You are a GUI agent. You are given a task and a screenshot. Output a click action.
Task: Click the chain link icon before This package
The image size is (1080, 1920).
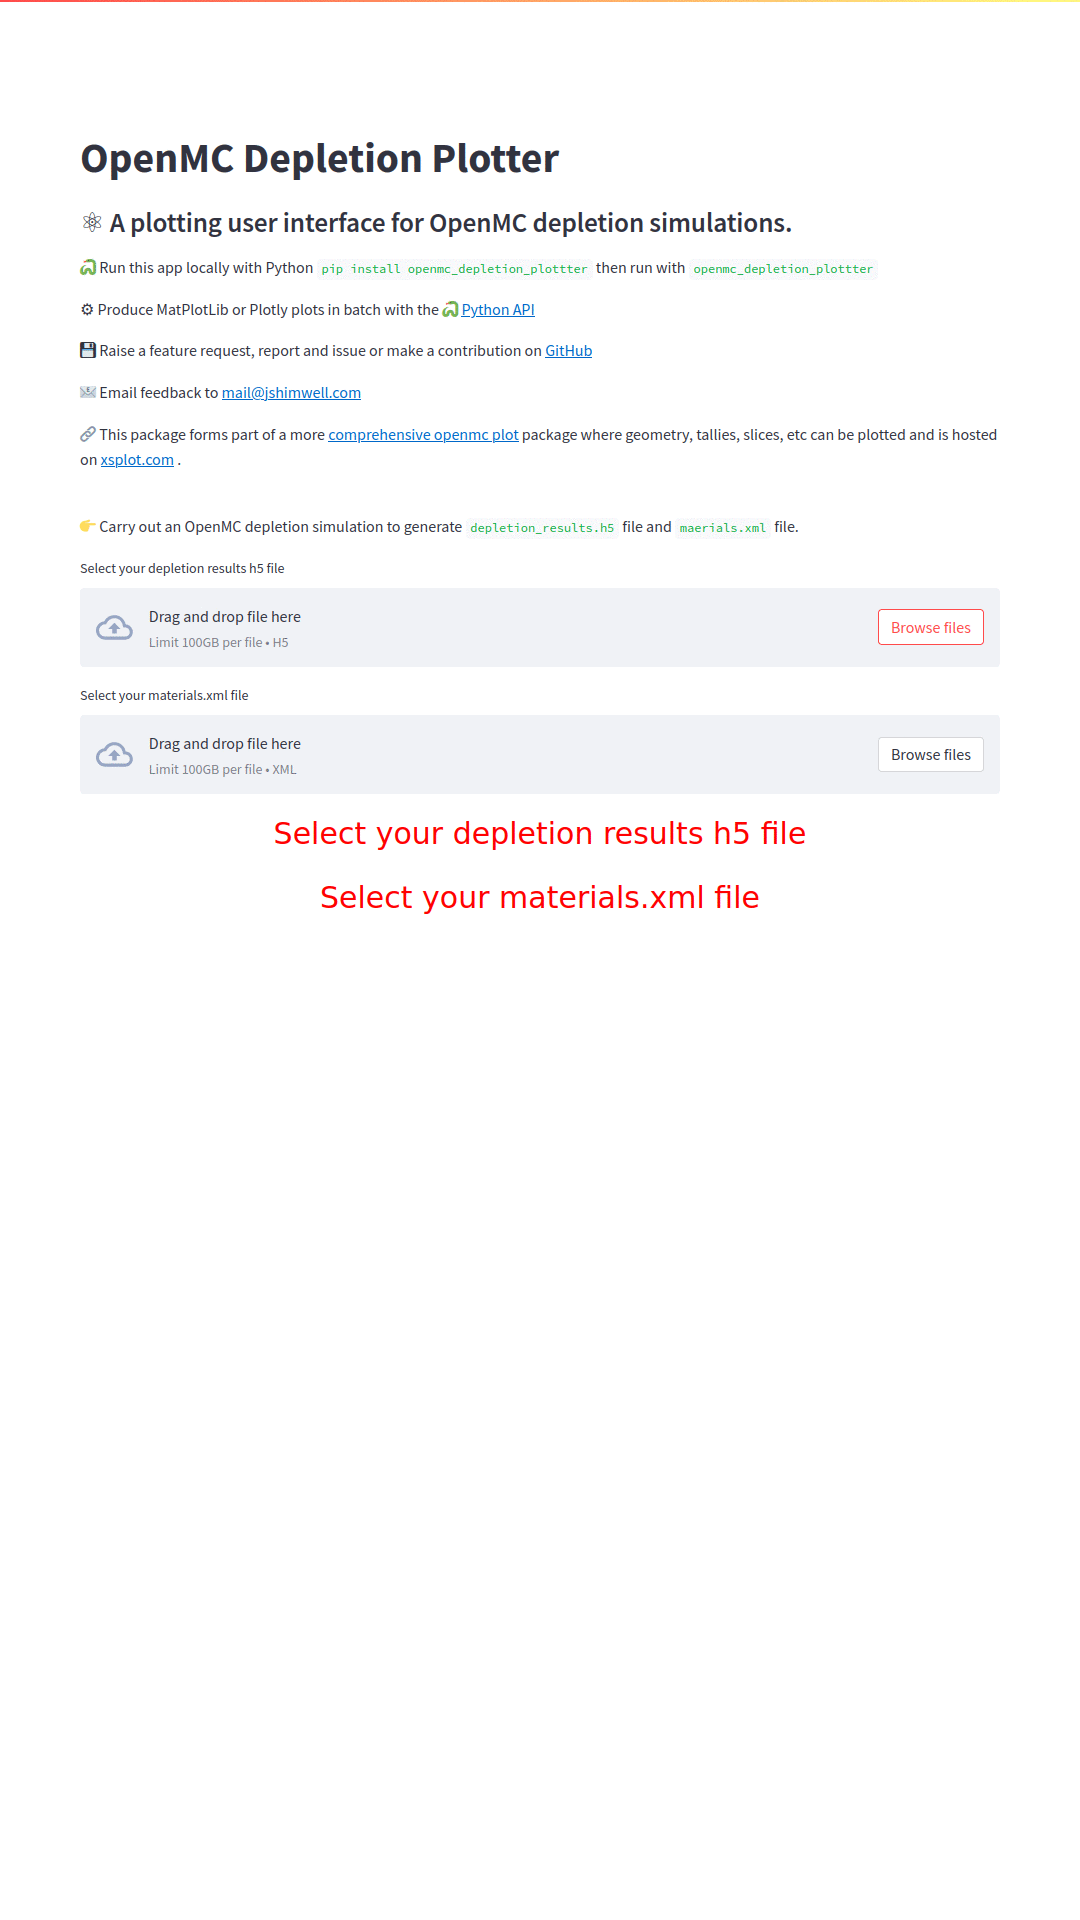coord(88,434)
